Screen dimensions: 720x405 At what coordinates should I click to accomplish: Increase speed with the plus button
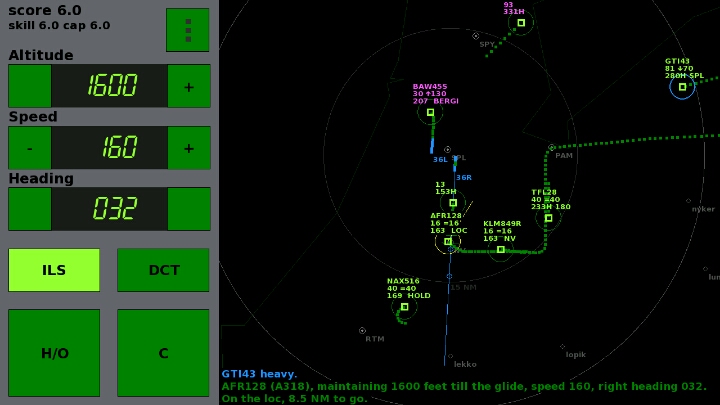point(188,148)
